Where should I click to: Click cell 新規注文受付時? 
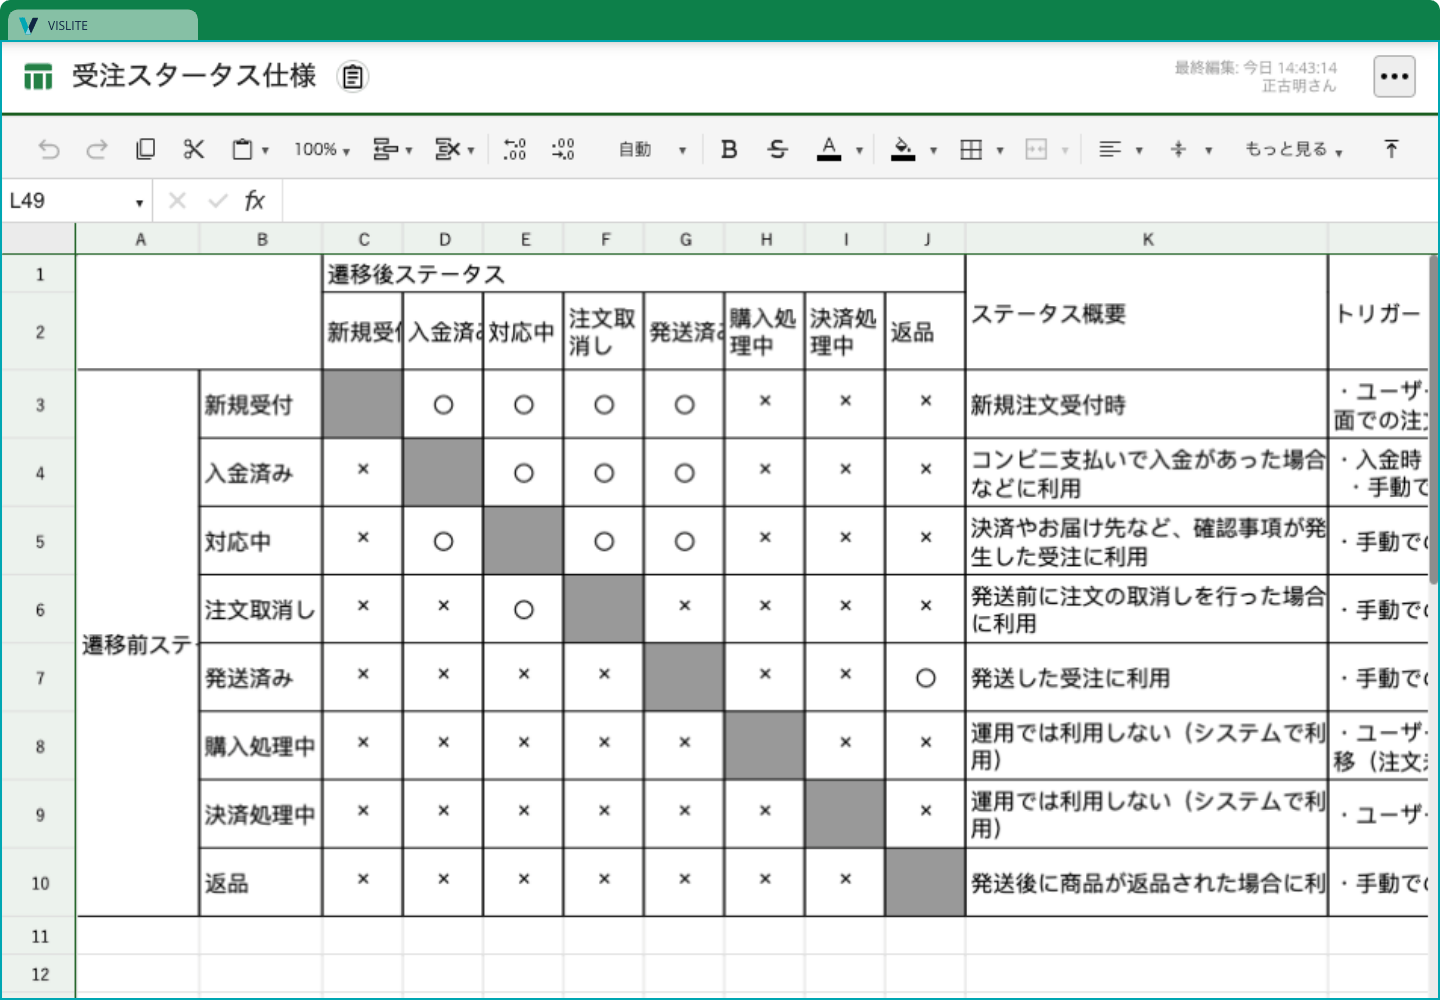[1147, 405]
